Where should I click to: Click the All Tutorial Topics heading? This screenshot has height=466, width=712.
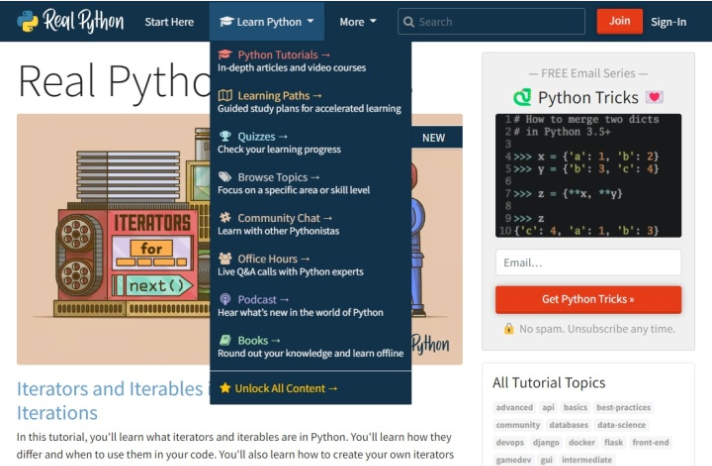(549, 382)
